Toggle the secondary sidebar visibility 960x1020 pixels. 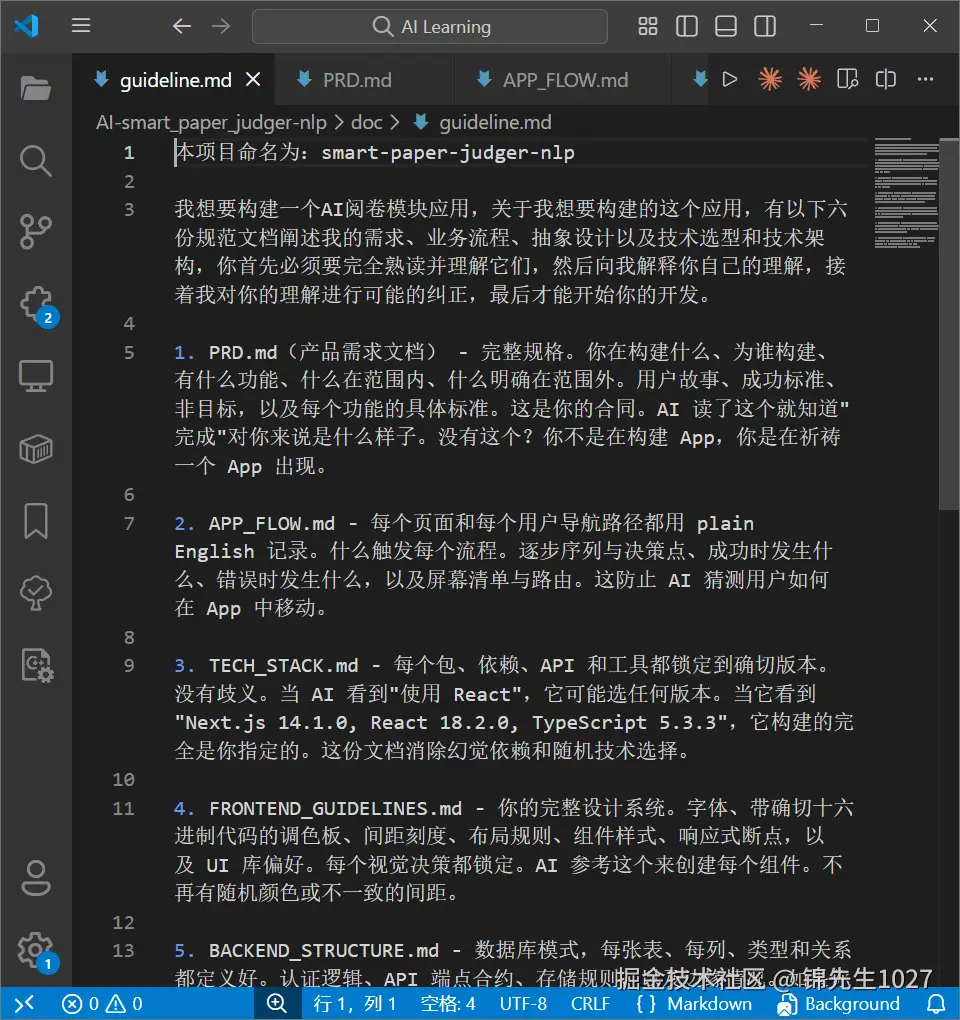click(765, 27)
